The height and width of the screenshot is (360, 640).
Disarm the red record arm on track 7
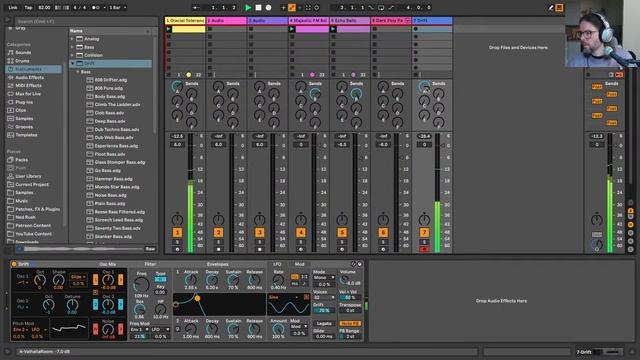pyautogui.click(x=424, y=249)
